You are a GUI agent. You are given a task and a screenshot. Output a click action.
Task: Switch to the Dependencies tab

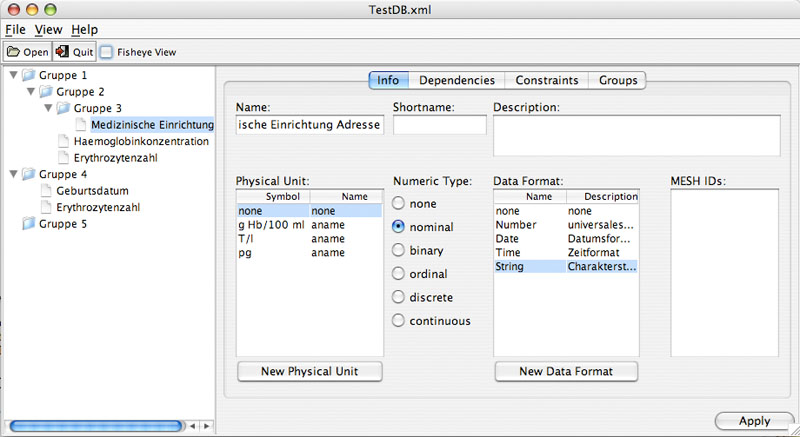click(x=457, y=80)
